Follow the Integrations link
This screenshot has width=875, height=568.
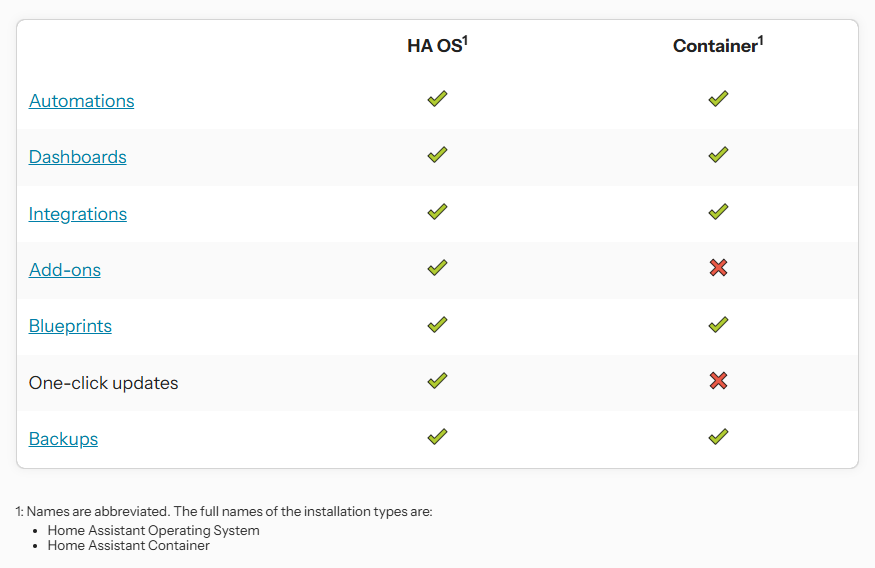[77, 214]
